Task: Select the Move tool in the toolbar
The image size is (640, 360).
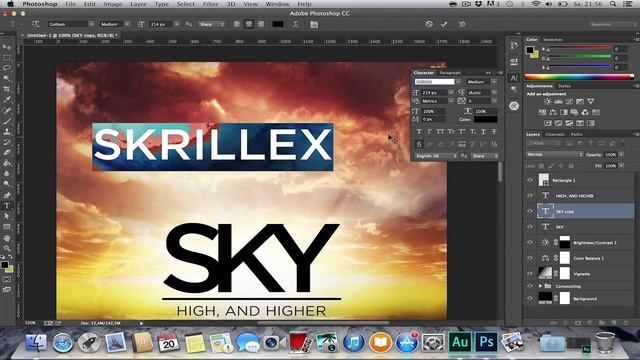Action: pyautogui.click(x=7, y=47)
